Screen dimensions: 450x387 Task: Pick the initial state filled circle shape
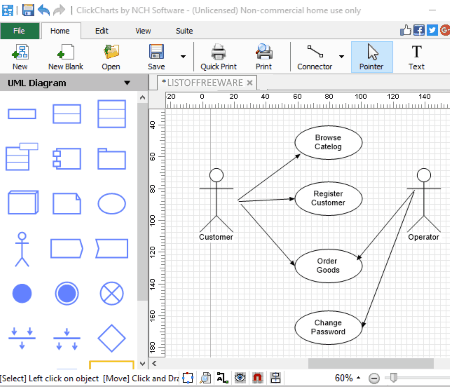[22, 294]
